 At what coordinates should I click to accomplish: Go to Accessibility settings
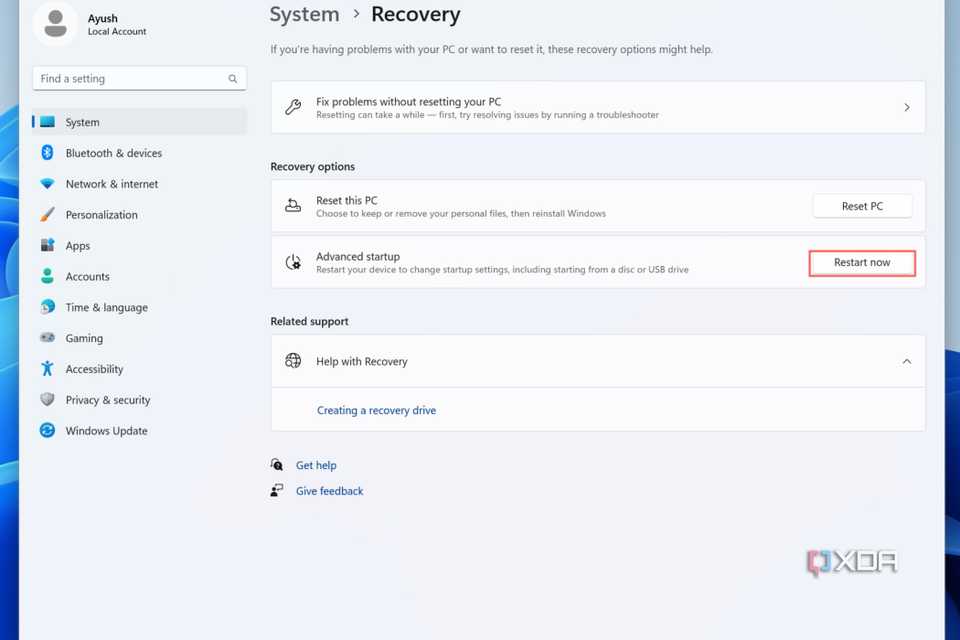pos(140,369)
